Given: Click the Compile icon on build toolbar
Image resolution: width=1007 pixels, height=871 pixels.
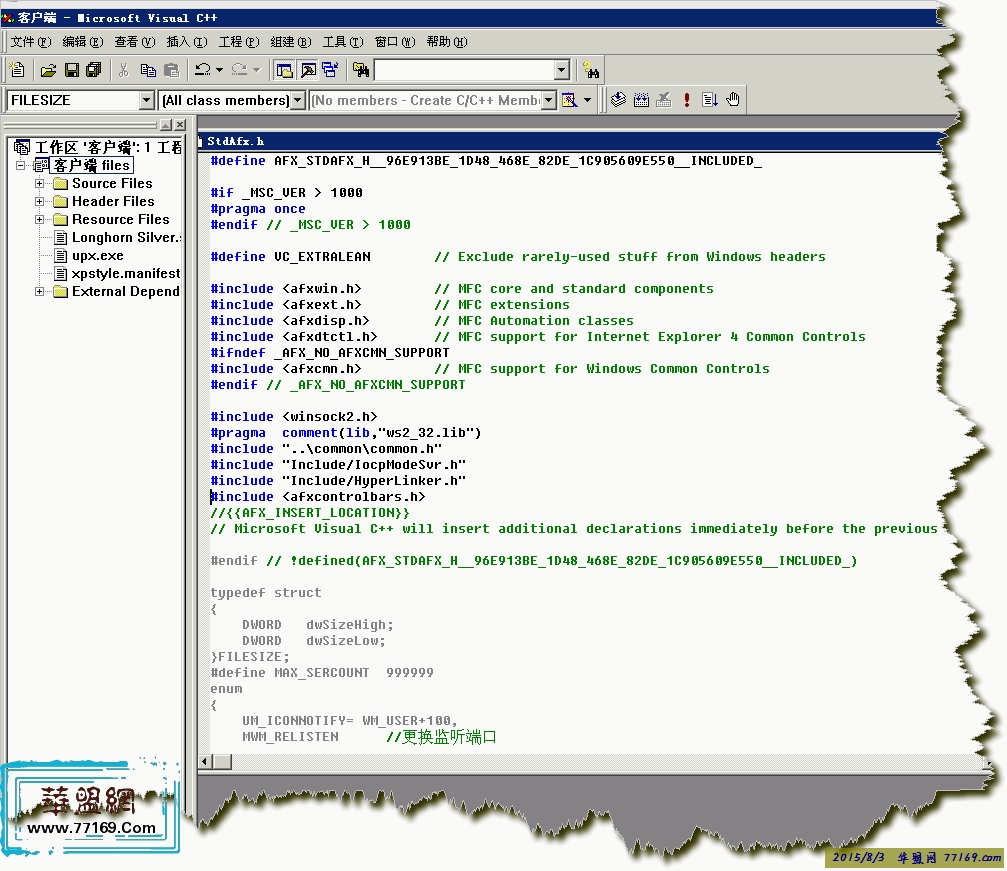Looking at the screenshot, I should pos(619,100).
